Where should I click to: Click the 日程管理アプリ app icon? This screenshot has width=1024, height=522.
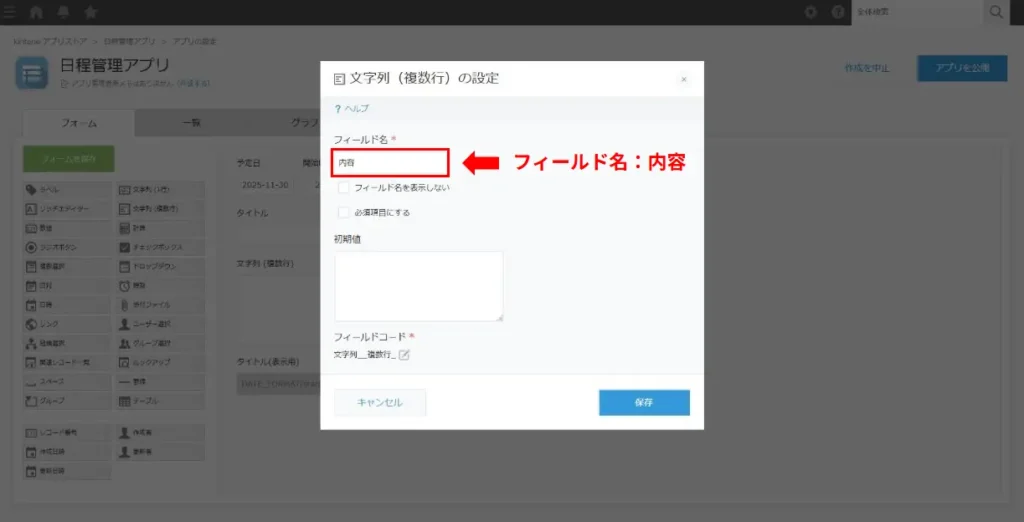pos(32,73)
